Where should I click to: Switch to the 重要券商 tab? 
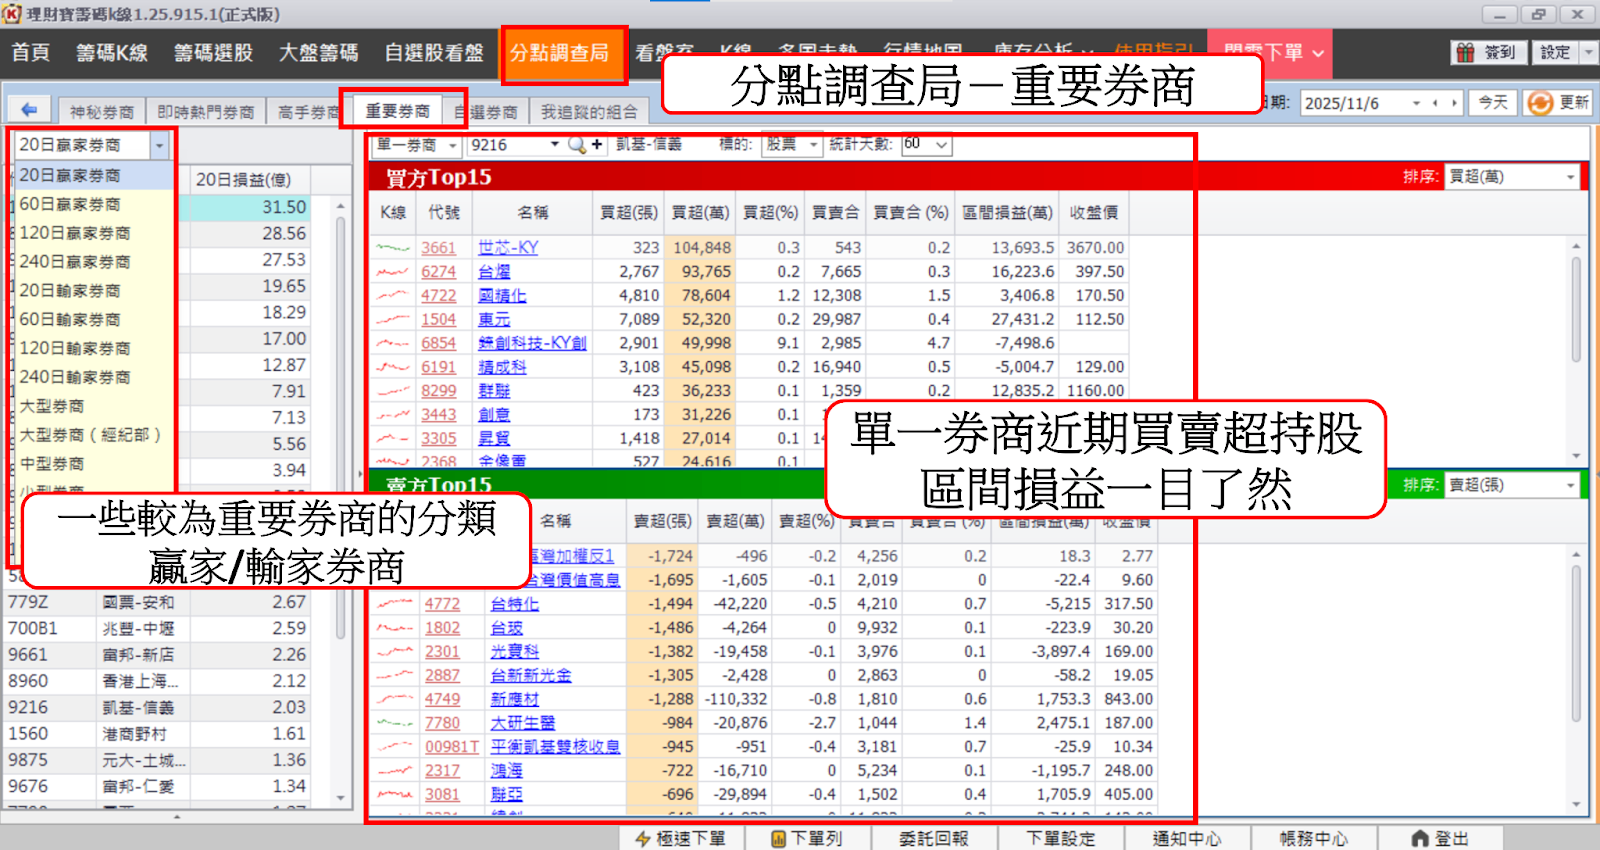point(397,111)
